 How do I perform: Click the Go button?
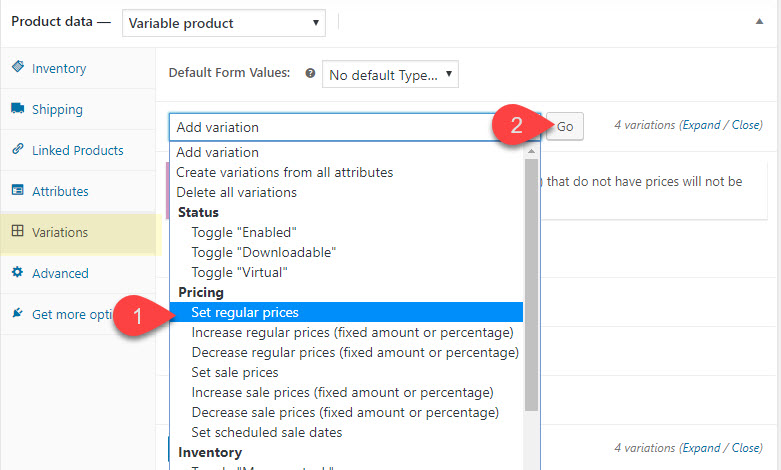565,127
